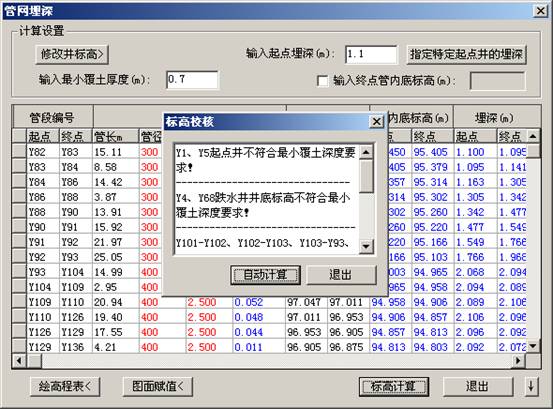Click the 标高计算 button
Screen dimensions: 553x409
point(394,386)
